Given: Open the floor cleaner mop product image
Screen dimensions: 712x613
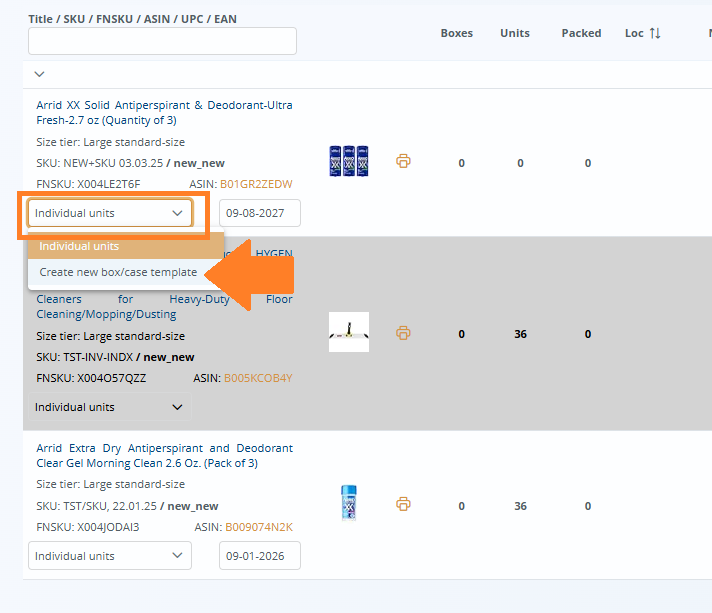Looking at the screenshot, I should [348, 332].
